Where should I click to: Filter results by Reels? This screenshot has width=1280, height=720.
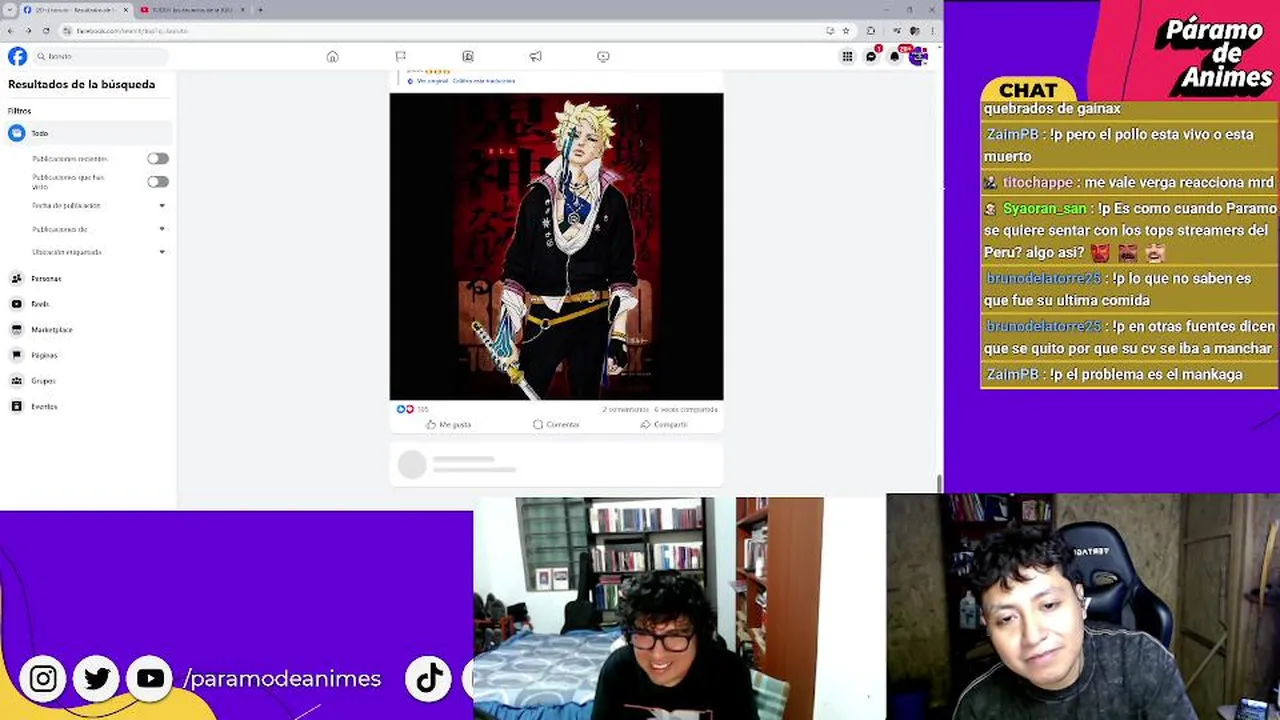pyautogui.click(x=88, y=304)
